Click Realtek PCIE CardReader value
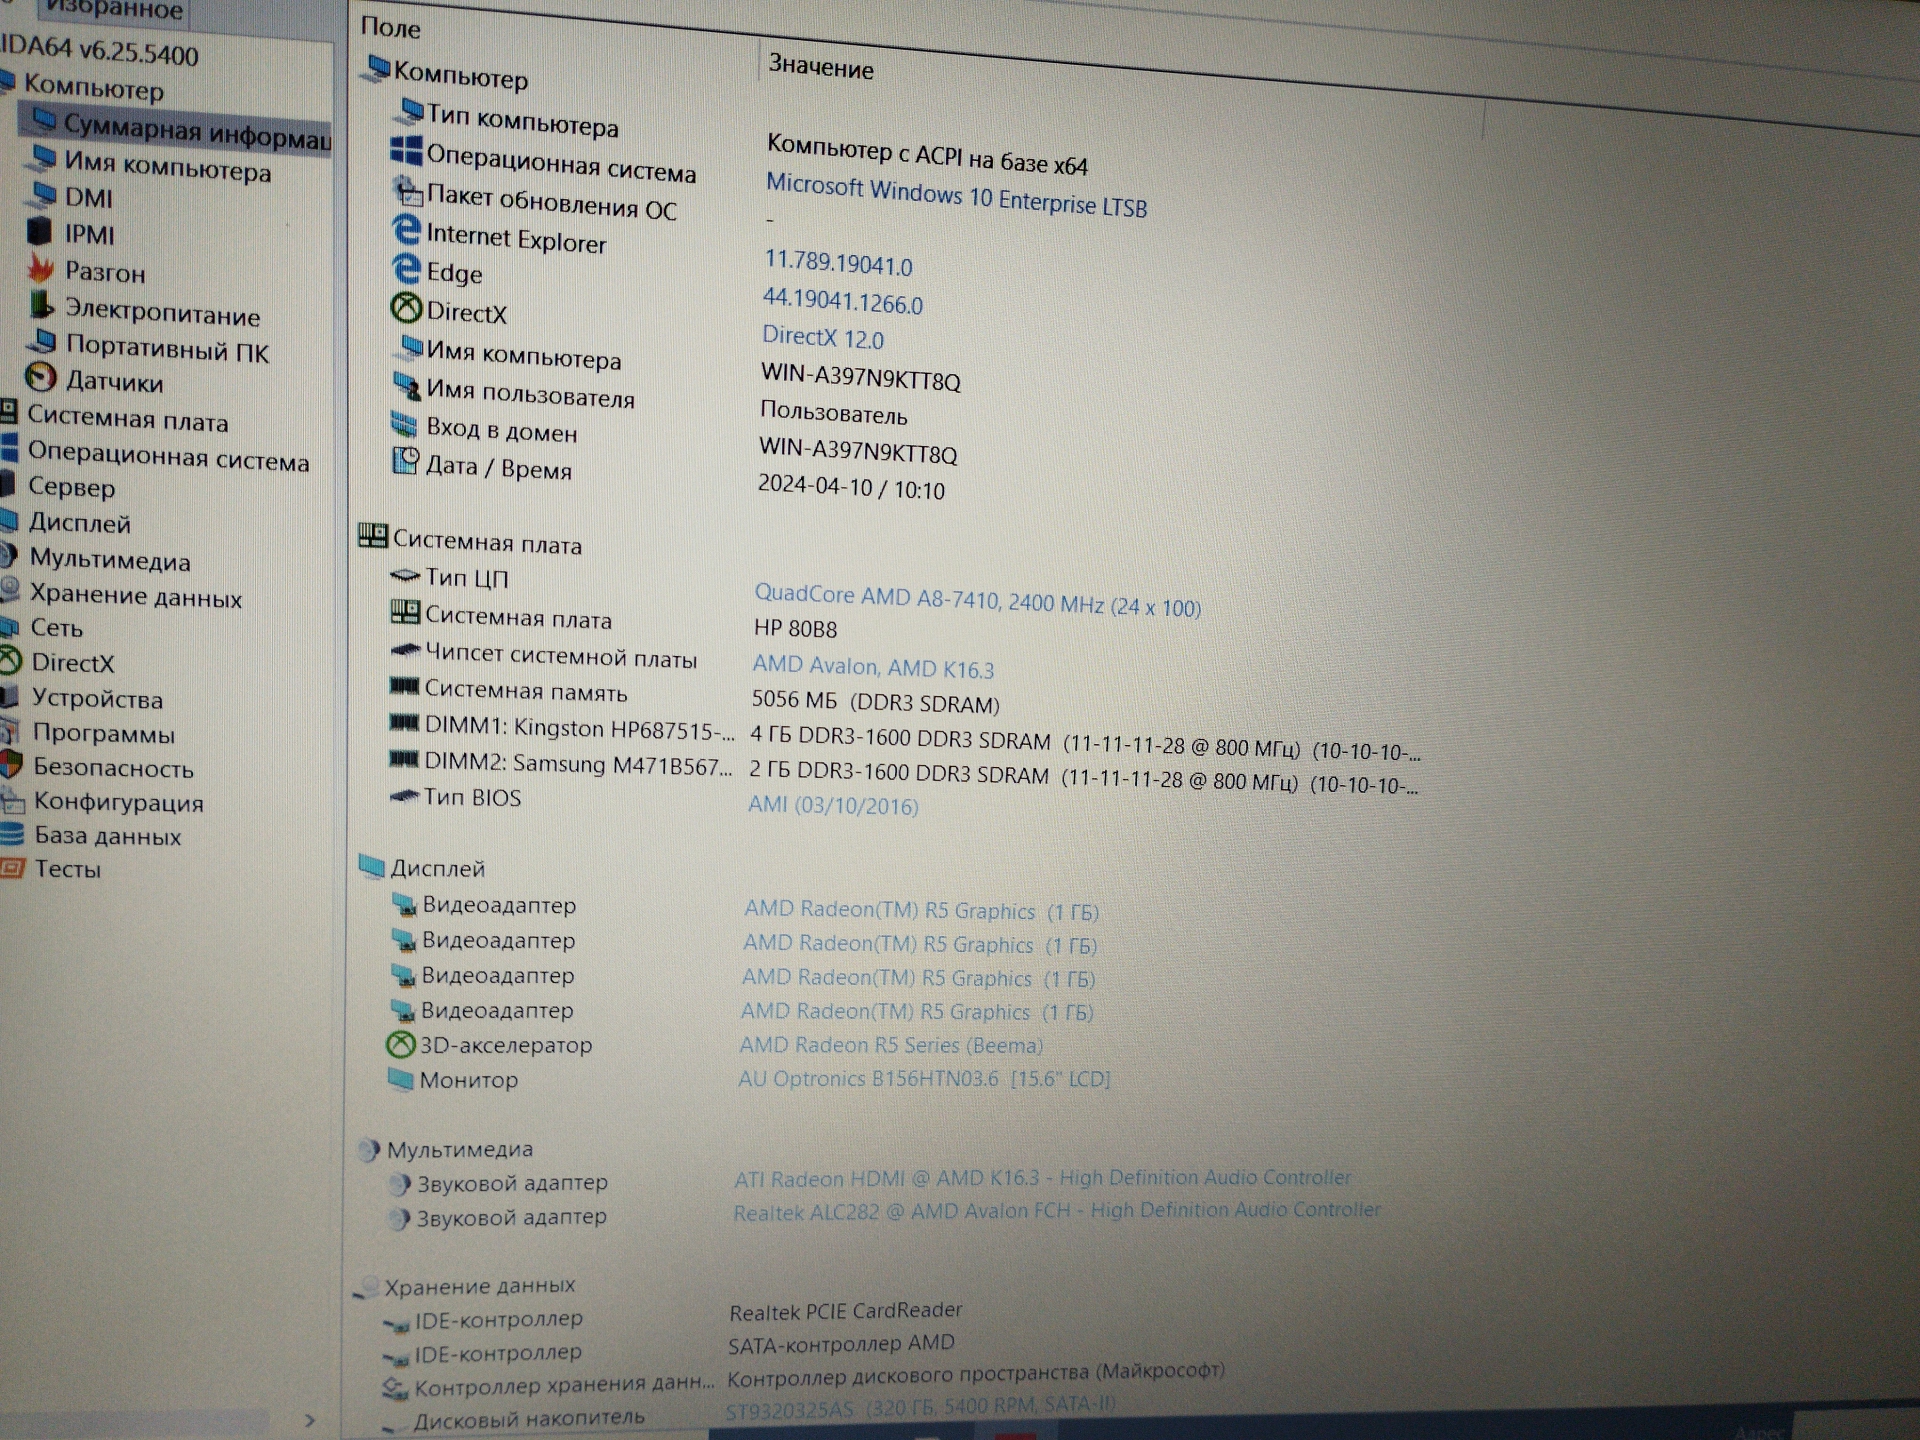1920x1440 pixels. click(x=845, y=1310)
